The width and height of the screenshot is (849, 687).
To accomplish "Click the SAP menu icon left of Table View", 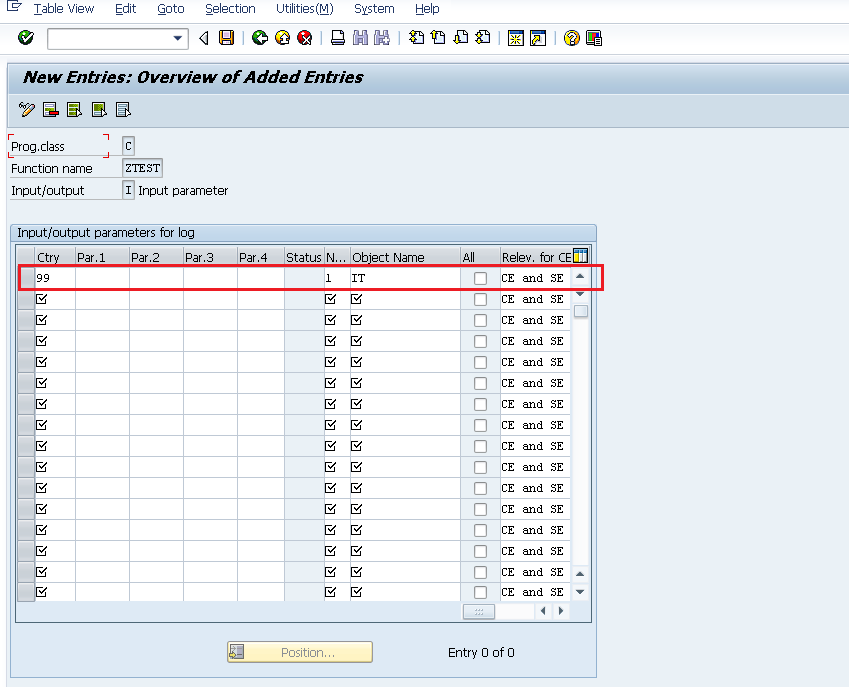I will 14,7.
